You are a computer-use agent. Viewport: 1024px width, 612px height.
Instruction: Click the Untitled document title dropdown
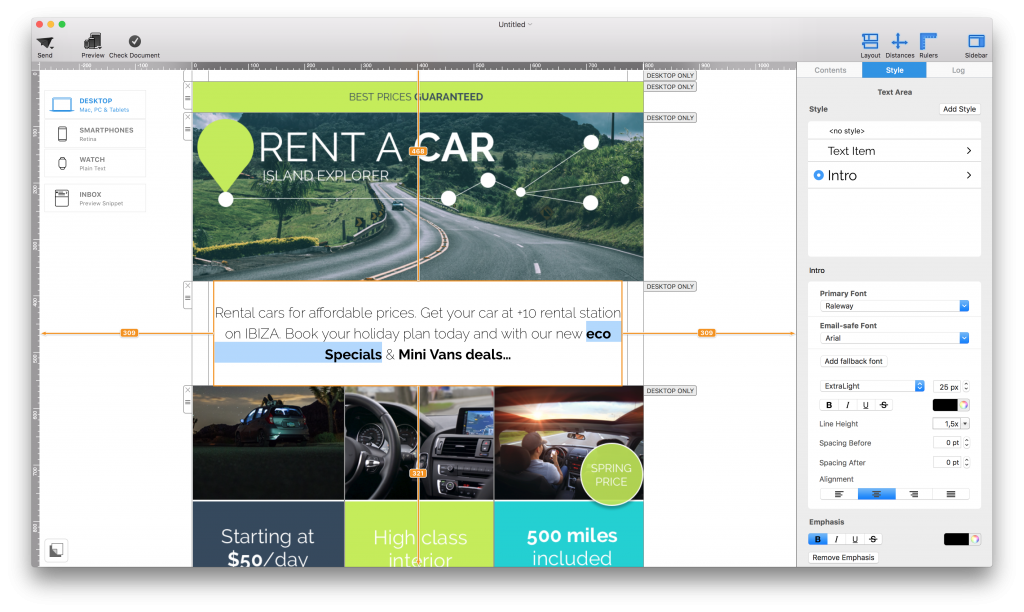point(515,24)
